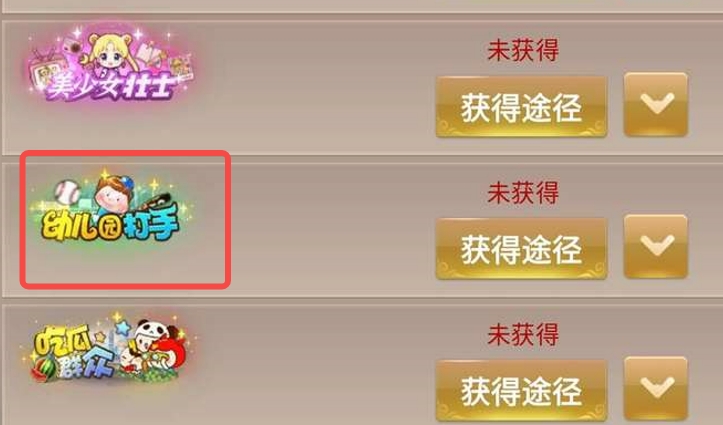The image size is (723, 425).
Task: Click the 未获得 status in 吃瓜群众 row
Action: point(523,335)
